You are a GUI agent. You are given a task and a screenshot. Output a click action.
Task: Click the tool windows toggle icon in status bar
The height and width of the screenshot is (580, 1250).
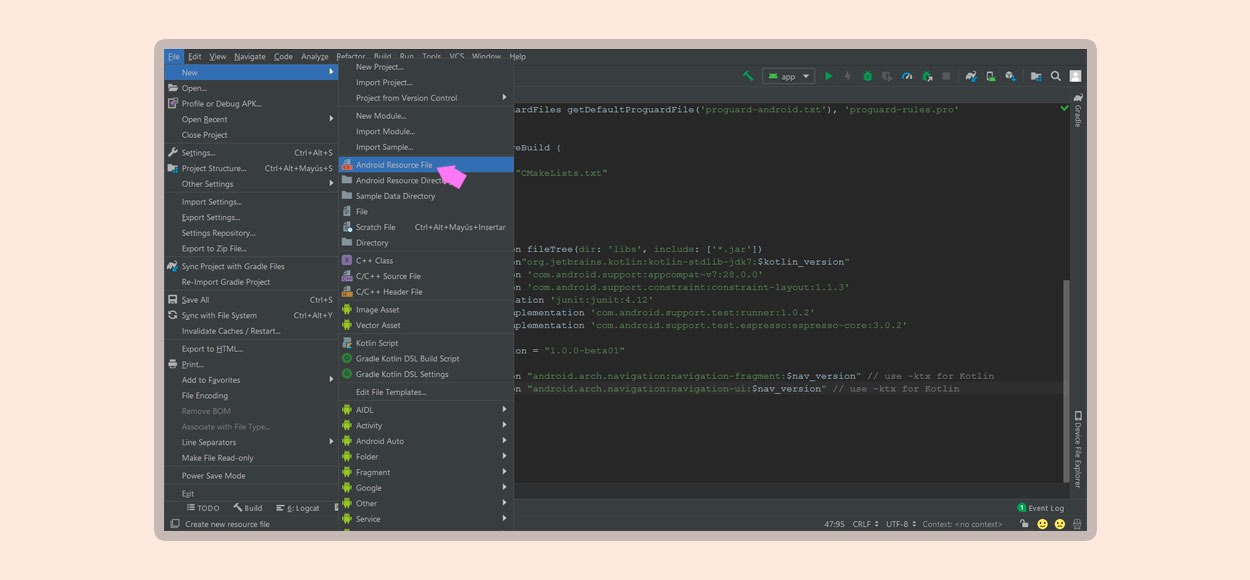[x=175, y=524]
